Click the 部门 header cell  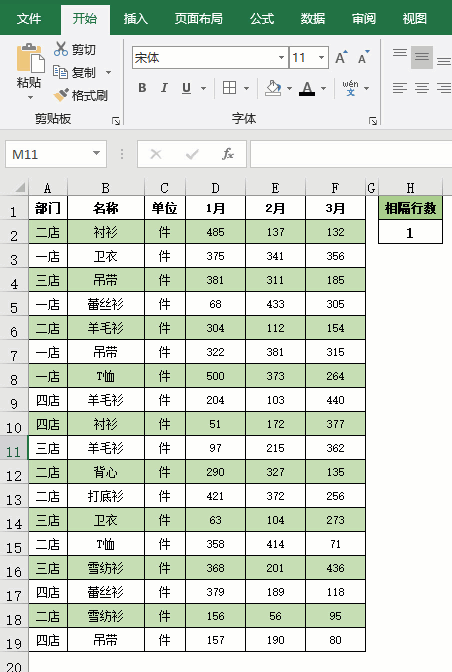coord(48,208)
